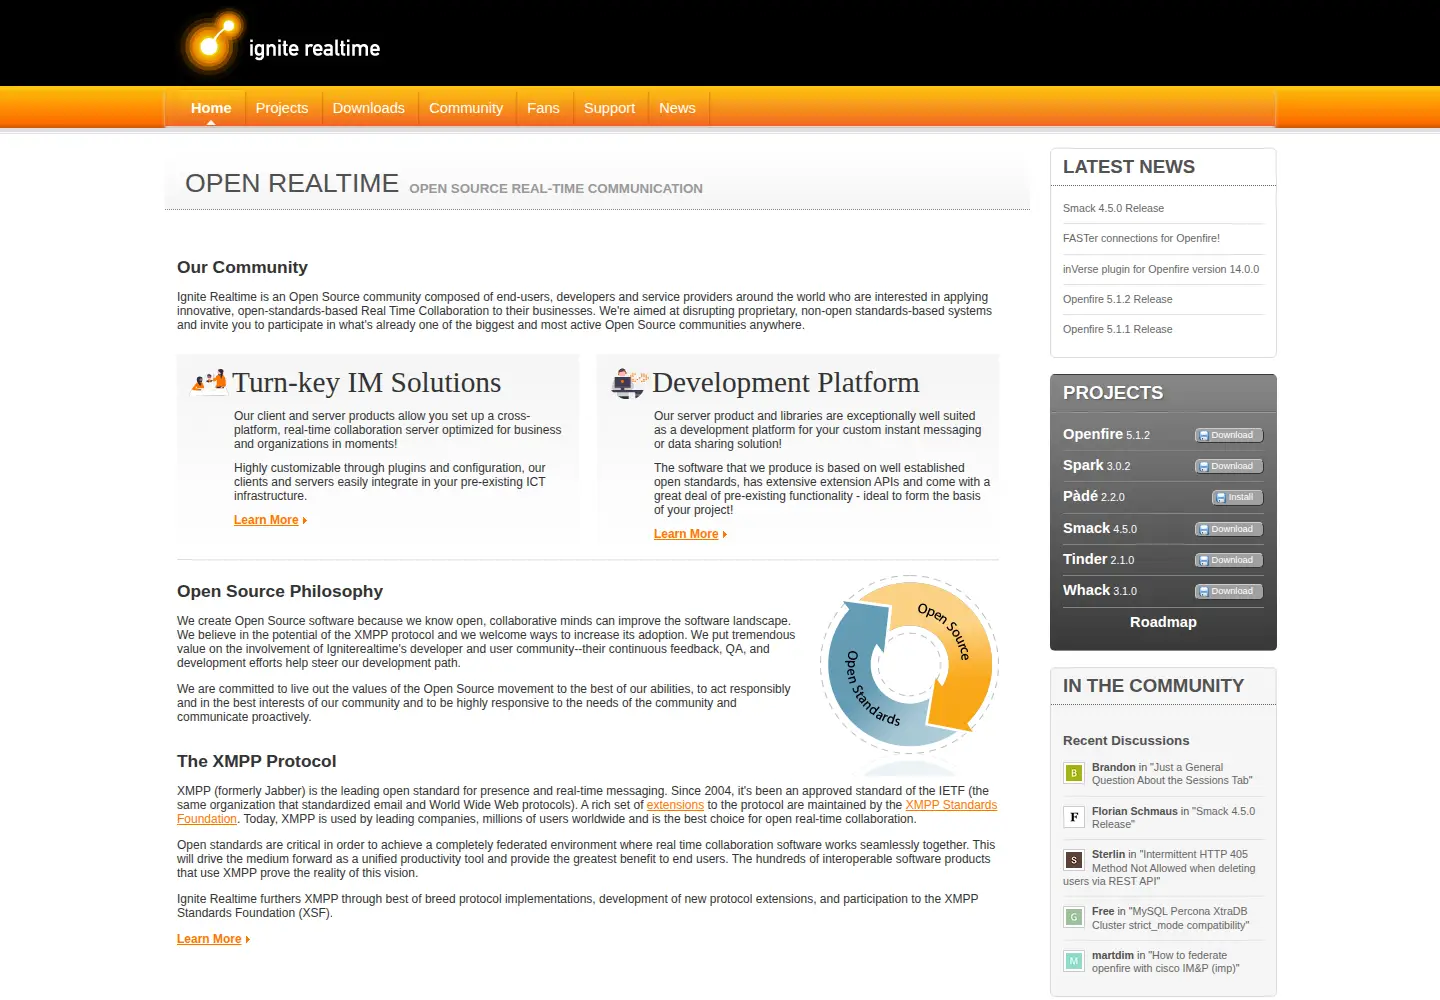Click Sterlin's brown avatar icon

click(1073, 860)
